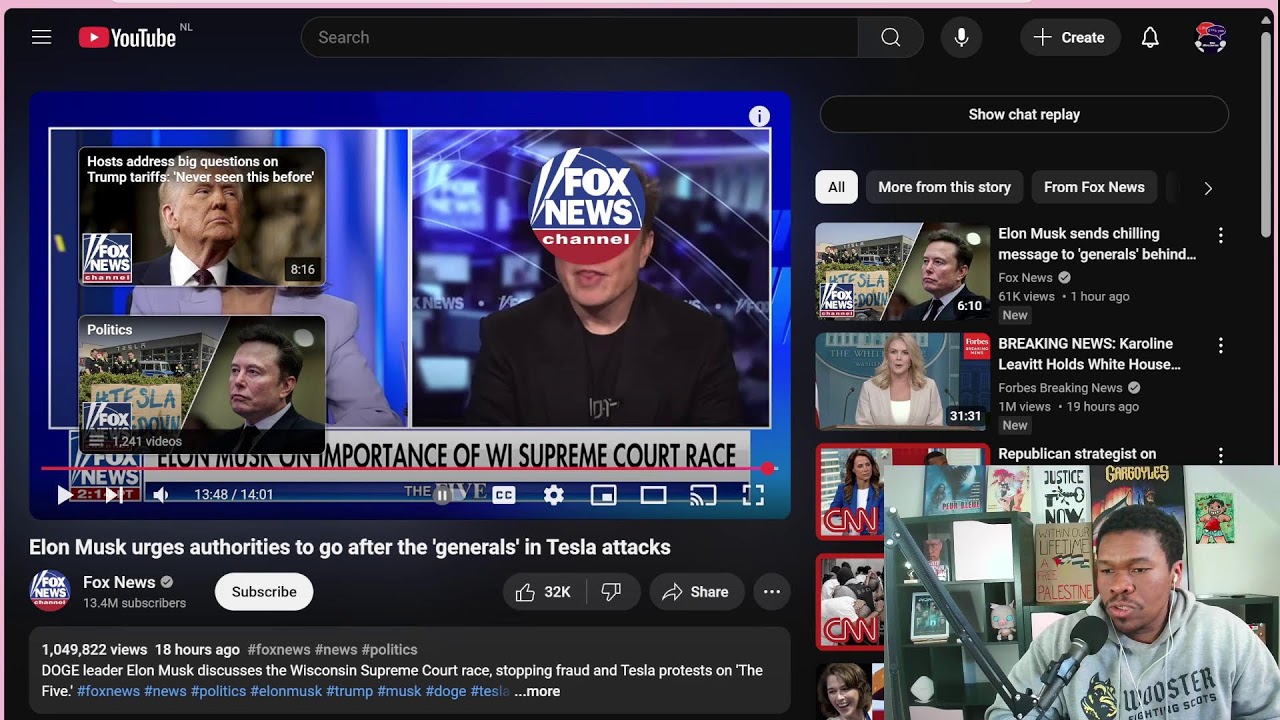This screenshot has width=1280, height=720.
Task: Select the From Fox News chip
Action: pos(1094,187)
